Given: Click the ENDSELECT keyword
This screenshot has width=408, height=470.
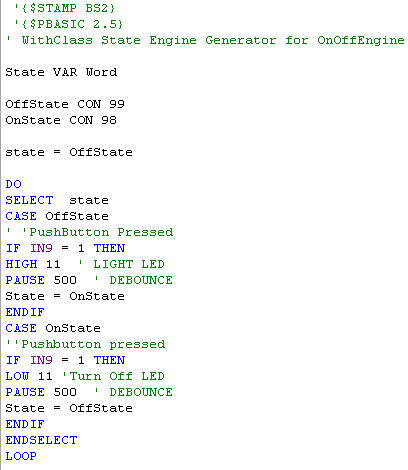Looking at the screenshot, I should (41, 440).
